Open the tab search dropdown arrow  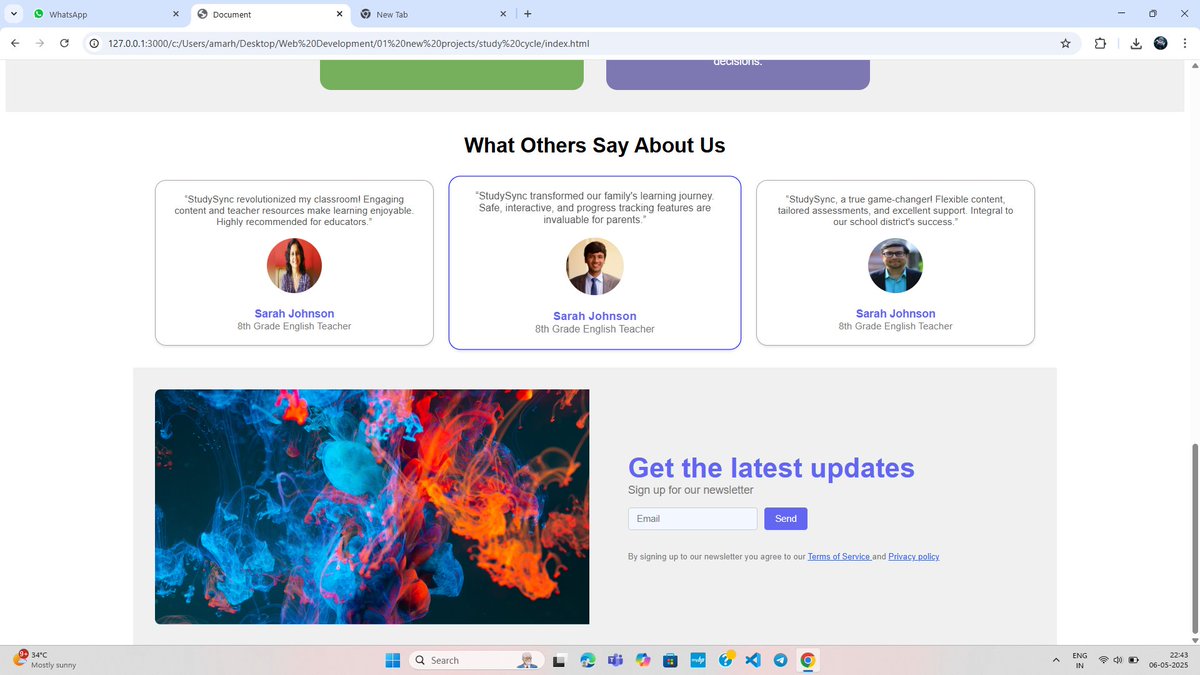point(14,14)
